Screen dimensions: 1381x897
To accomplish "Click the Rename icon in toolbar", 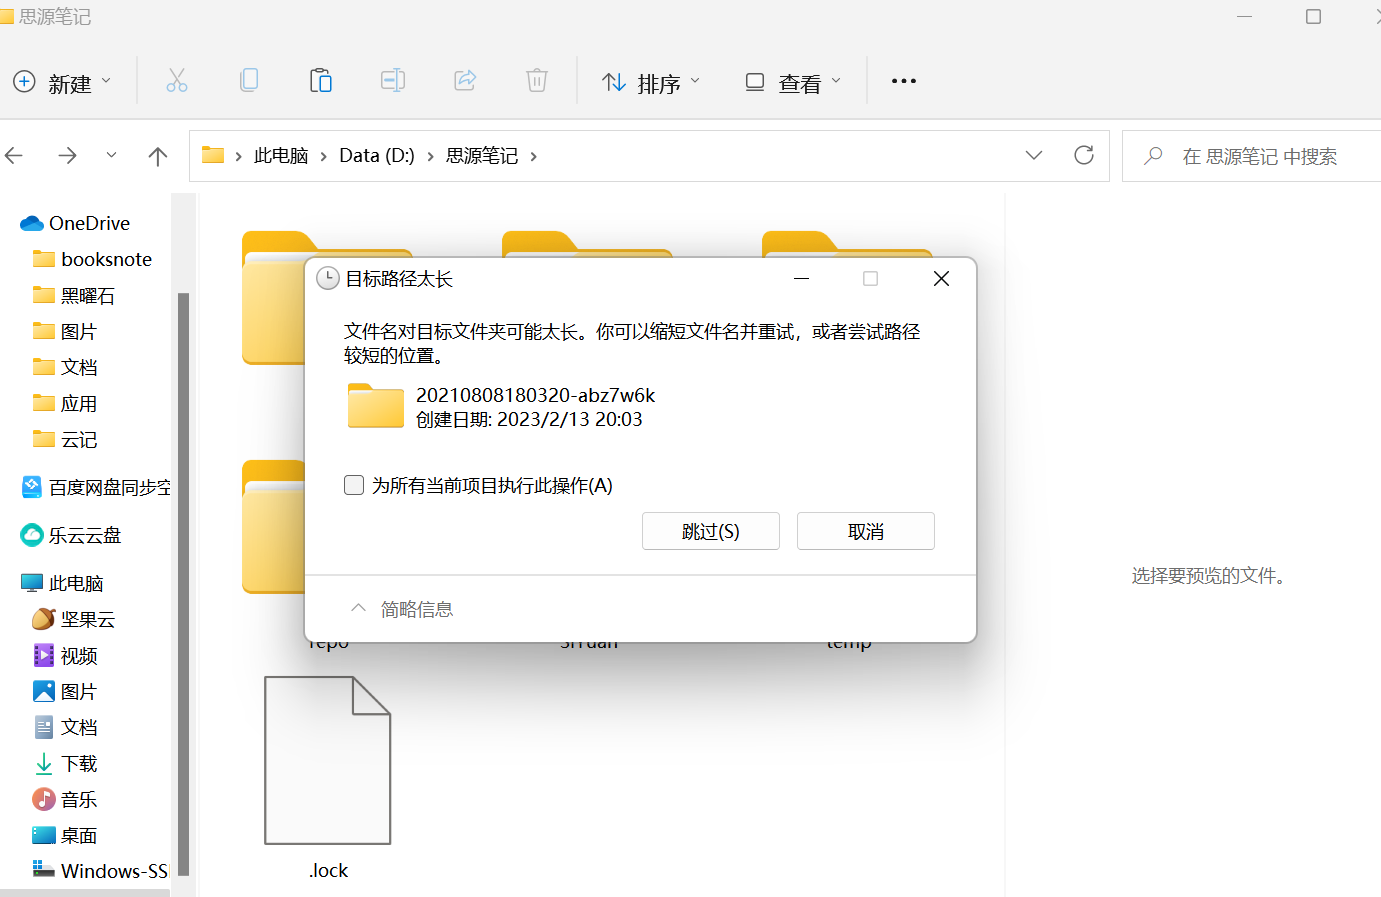I will 393,81.
